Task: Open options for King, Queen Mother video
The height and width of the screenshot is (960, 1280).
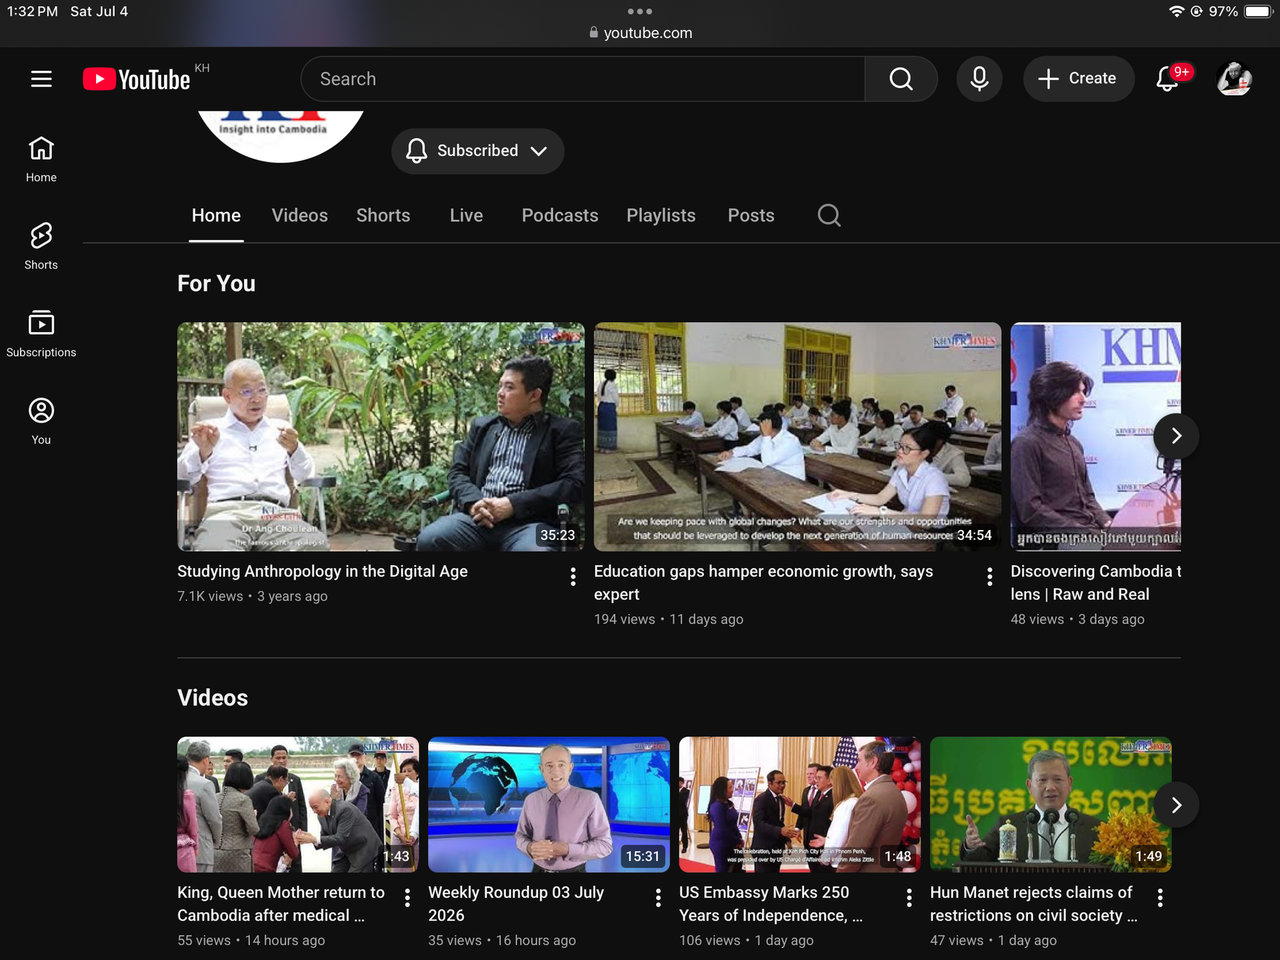Action: click(407, 897)
